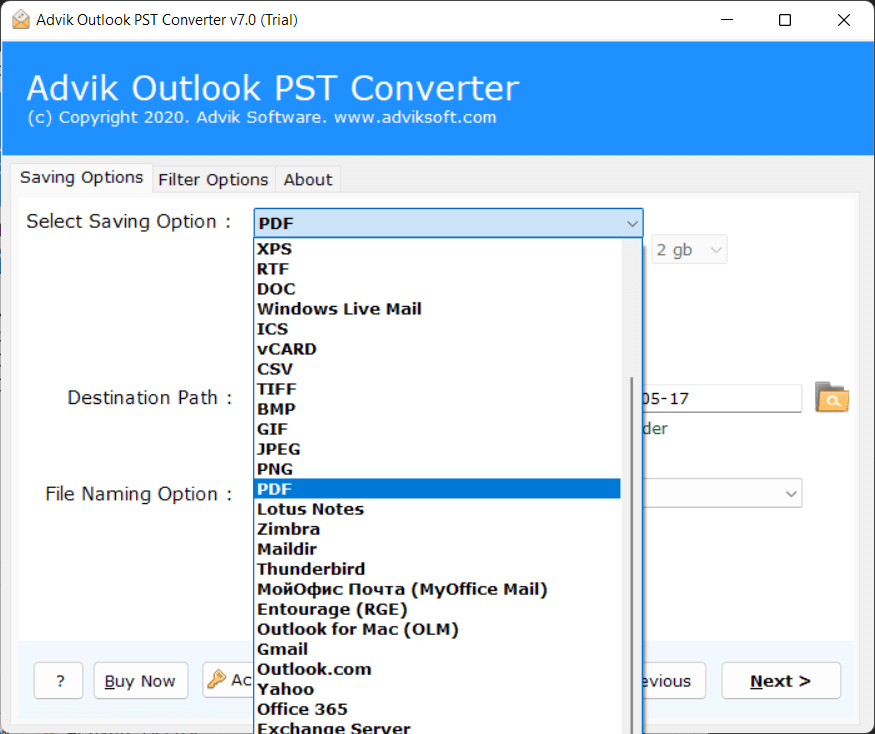Screen dimensions: 875x734
Task: Select Outlook for Mac (OLM) option
Action: tap(357, 628)
